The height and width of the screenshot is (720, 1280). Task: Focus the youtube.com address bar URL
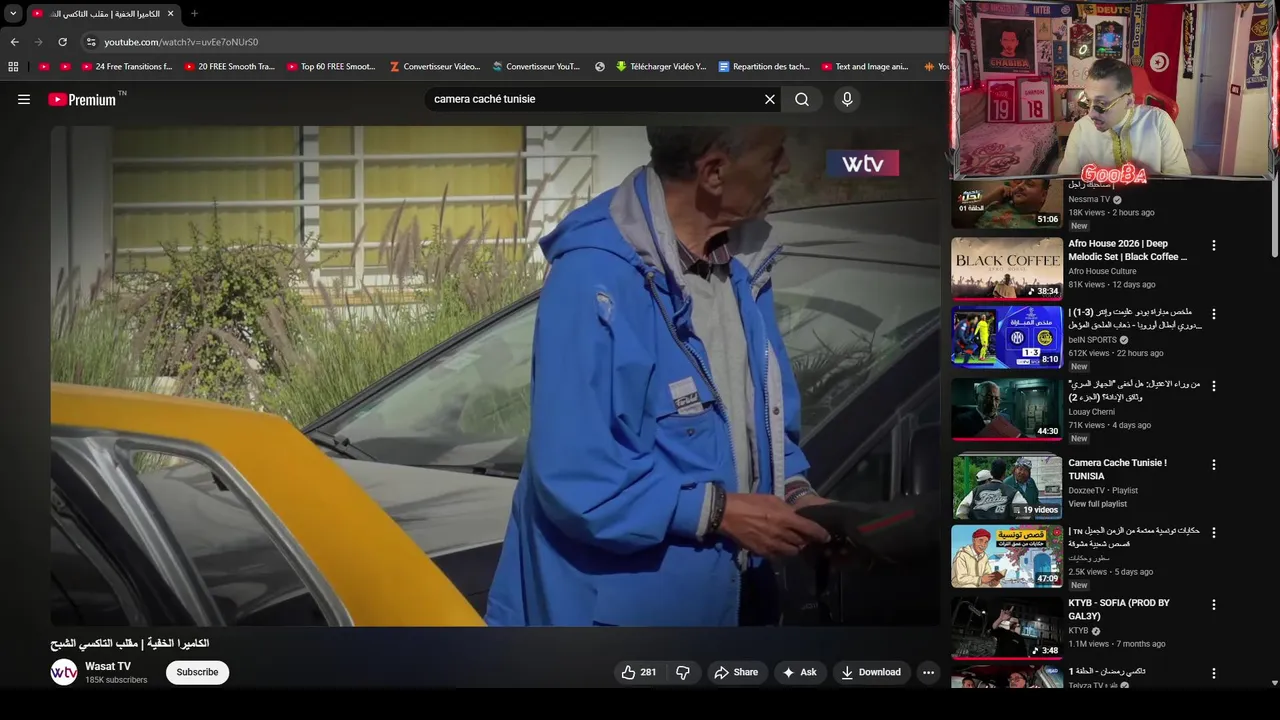[x=181, y=42]
